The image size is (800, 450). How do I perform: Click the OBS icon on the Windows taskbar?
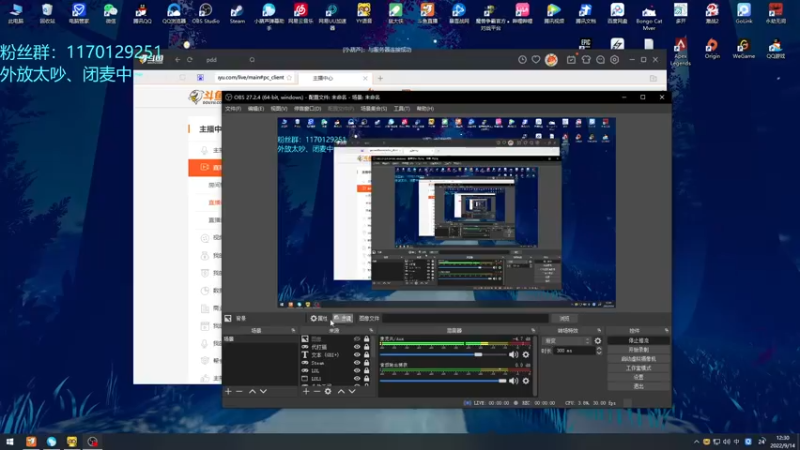(x=92, y=441)
